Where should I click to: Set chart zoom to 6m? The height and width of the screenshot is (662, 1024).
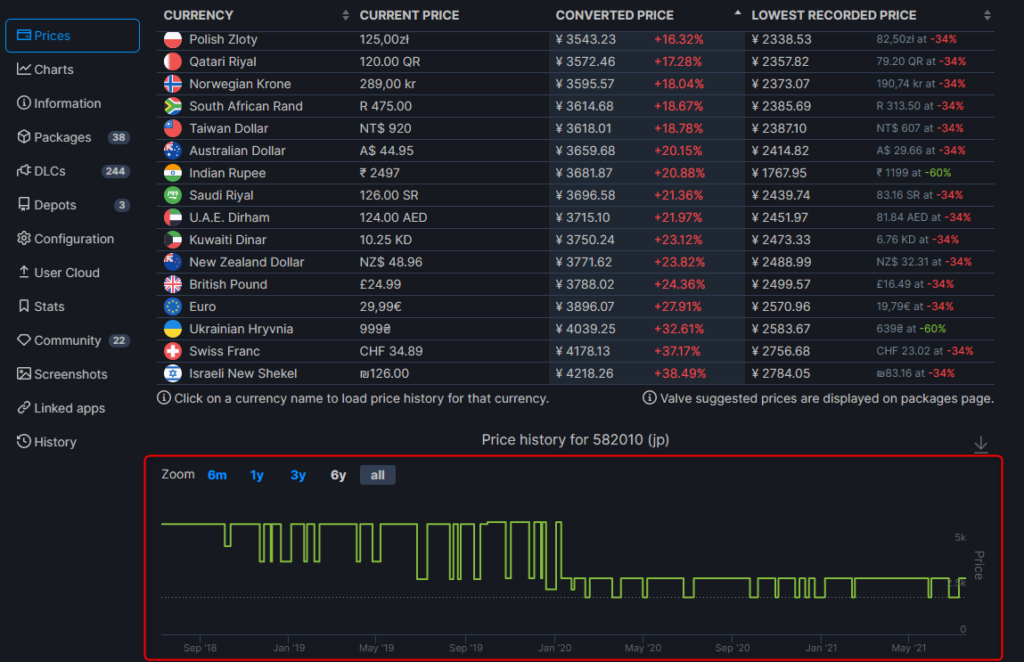click(217, 475)
